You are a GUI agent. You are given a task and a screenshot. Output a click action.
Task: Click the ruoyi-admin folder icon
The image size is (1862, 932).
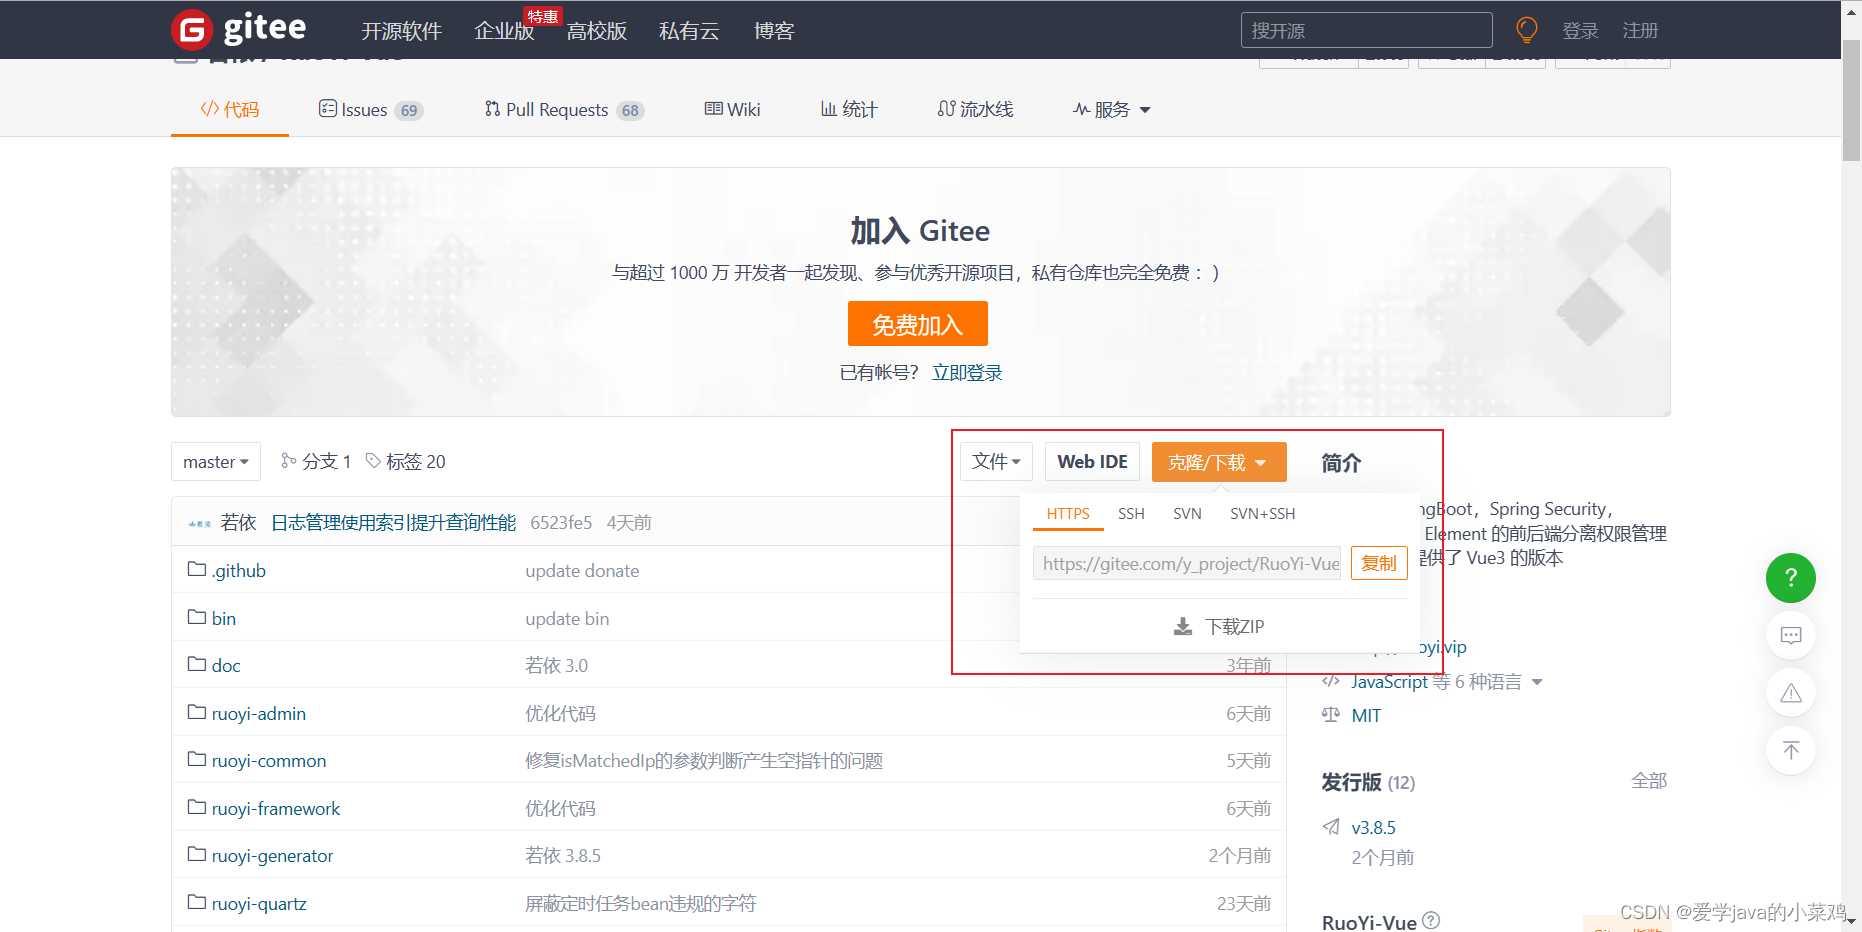click(197, 712)
